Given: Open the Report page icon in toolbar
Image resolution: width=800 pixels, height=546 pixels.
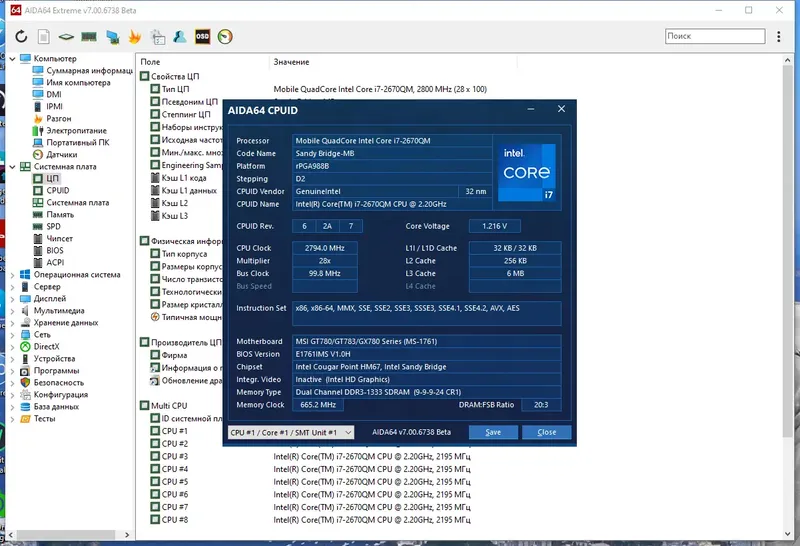Looking at the screenshot, I should tap(44, 36).
